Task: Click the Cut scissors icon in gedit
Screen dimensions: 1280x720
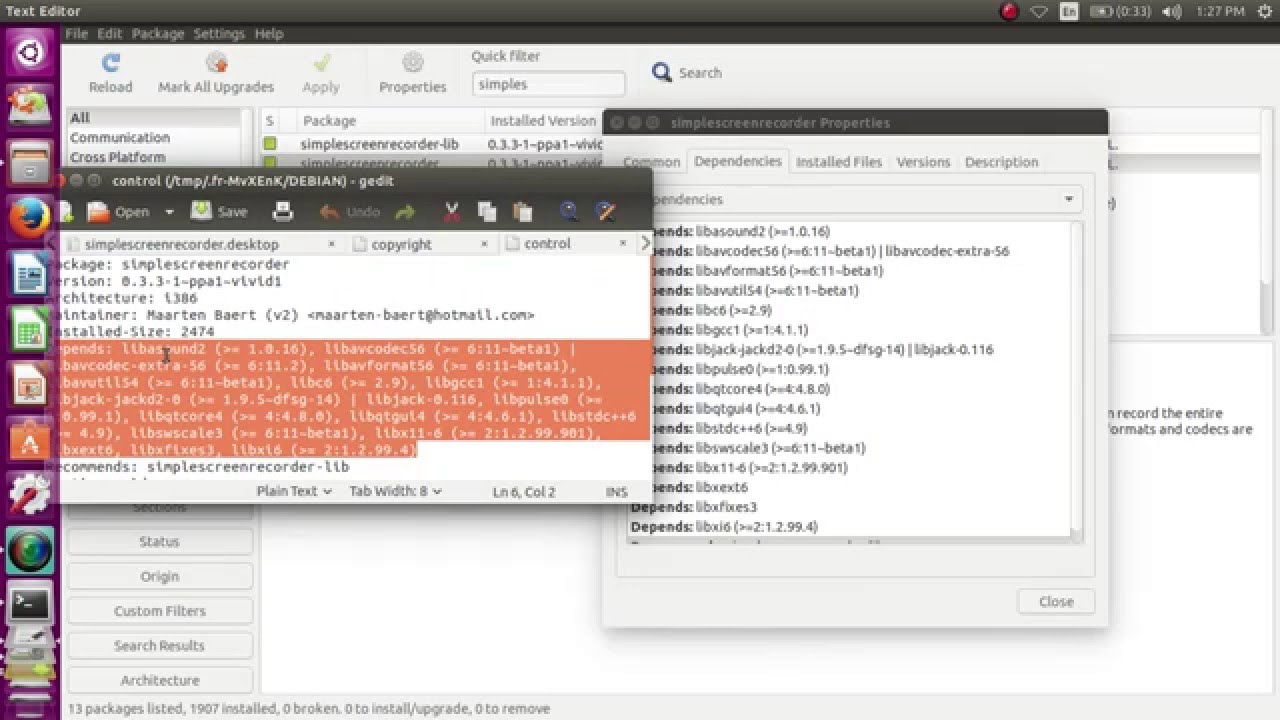Action: [x=451, y=211]
